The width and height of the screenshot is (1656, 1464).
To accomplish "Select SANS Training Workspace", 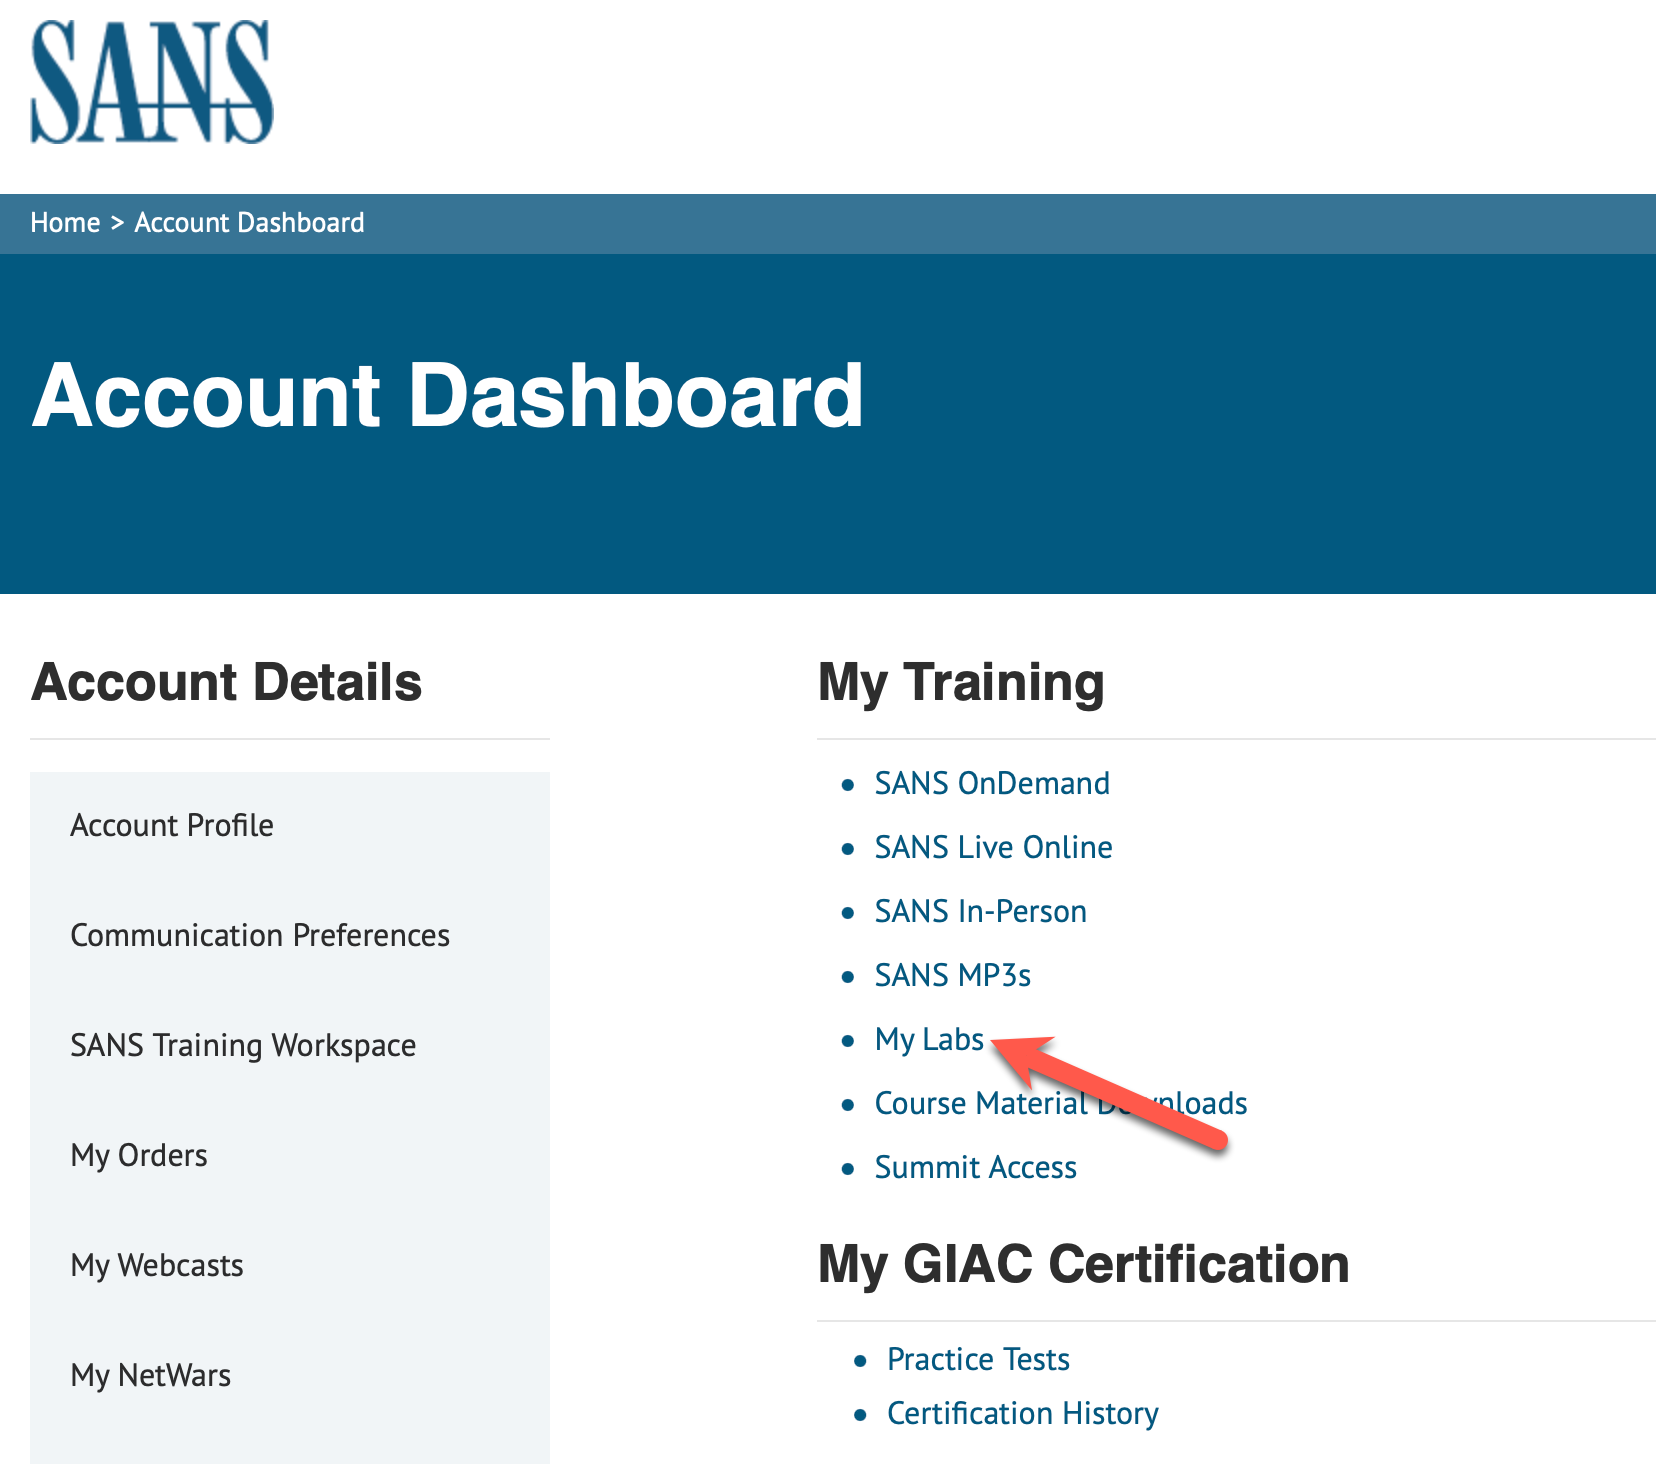I will point(243,1046).
